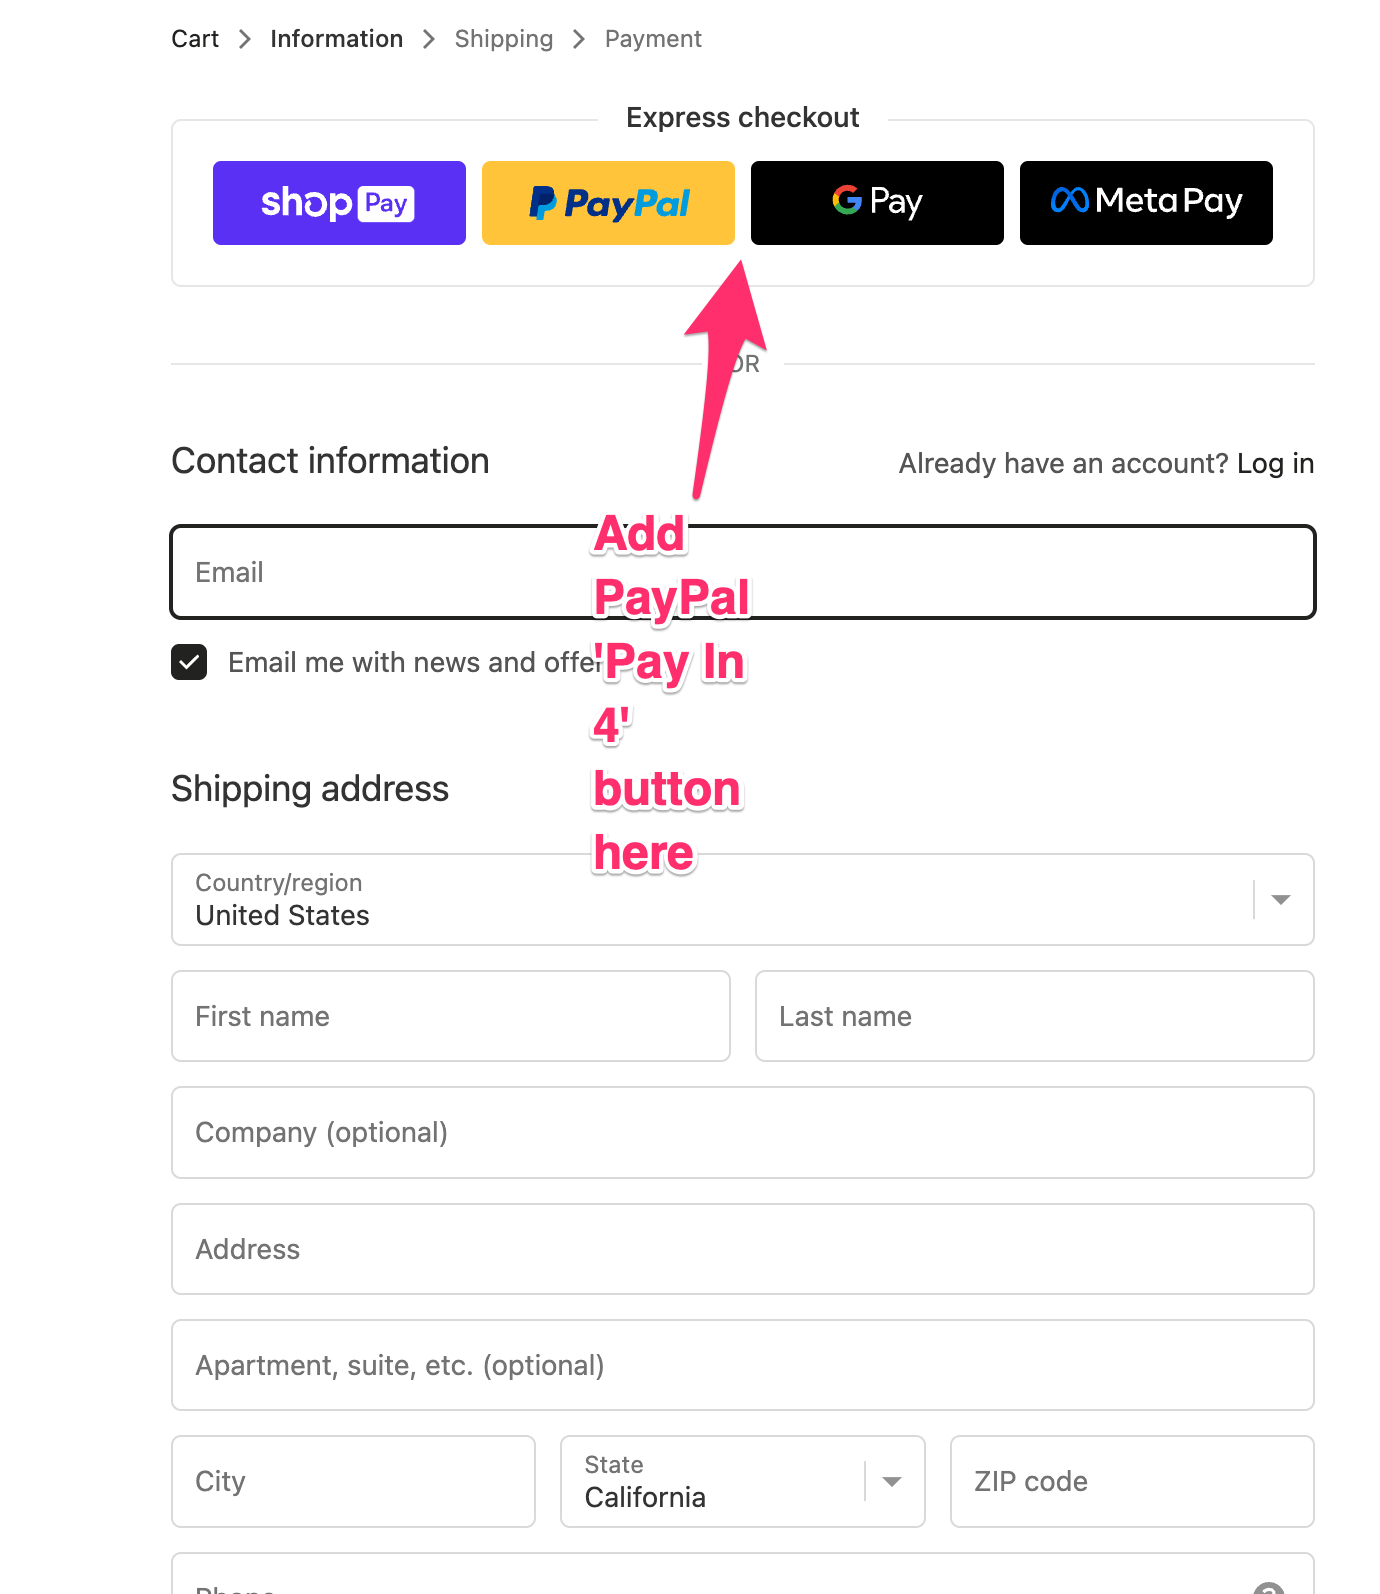Select the Last name field
This screenshot has height=1594, width=1380.
(x=1034, y=1016)
